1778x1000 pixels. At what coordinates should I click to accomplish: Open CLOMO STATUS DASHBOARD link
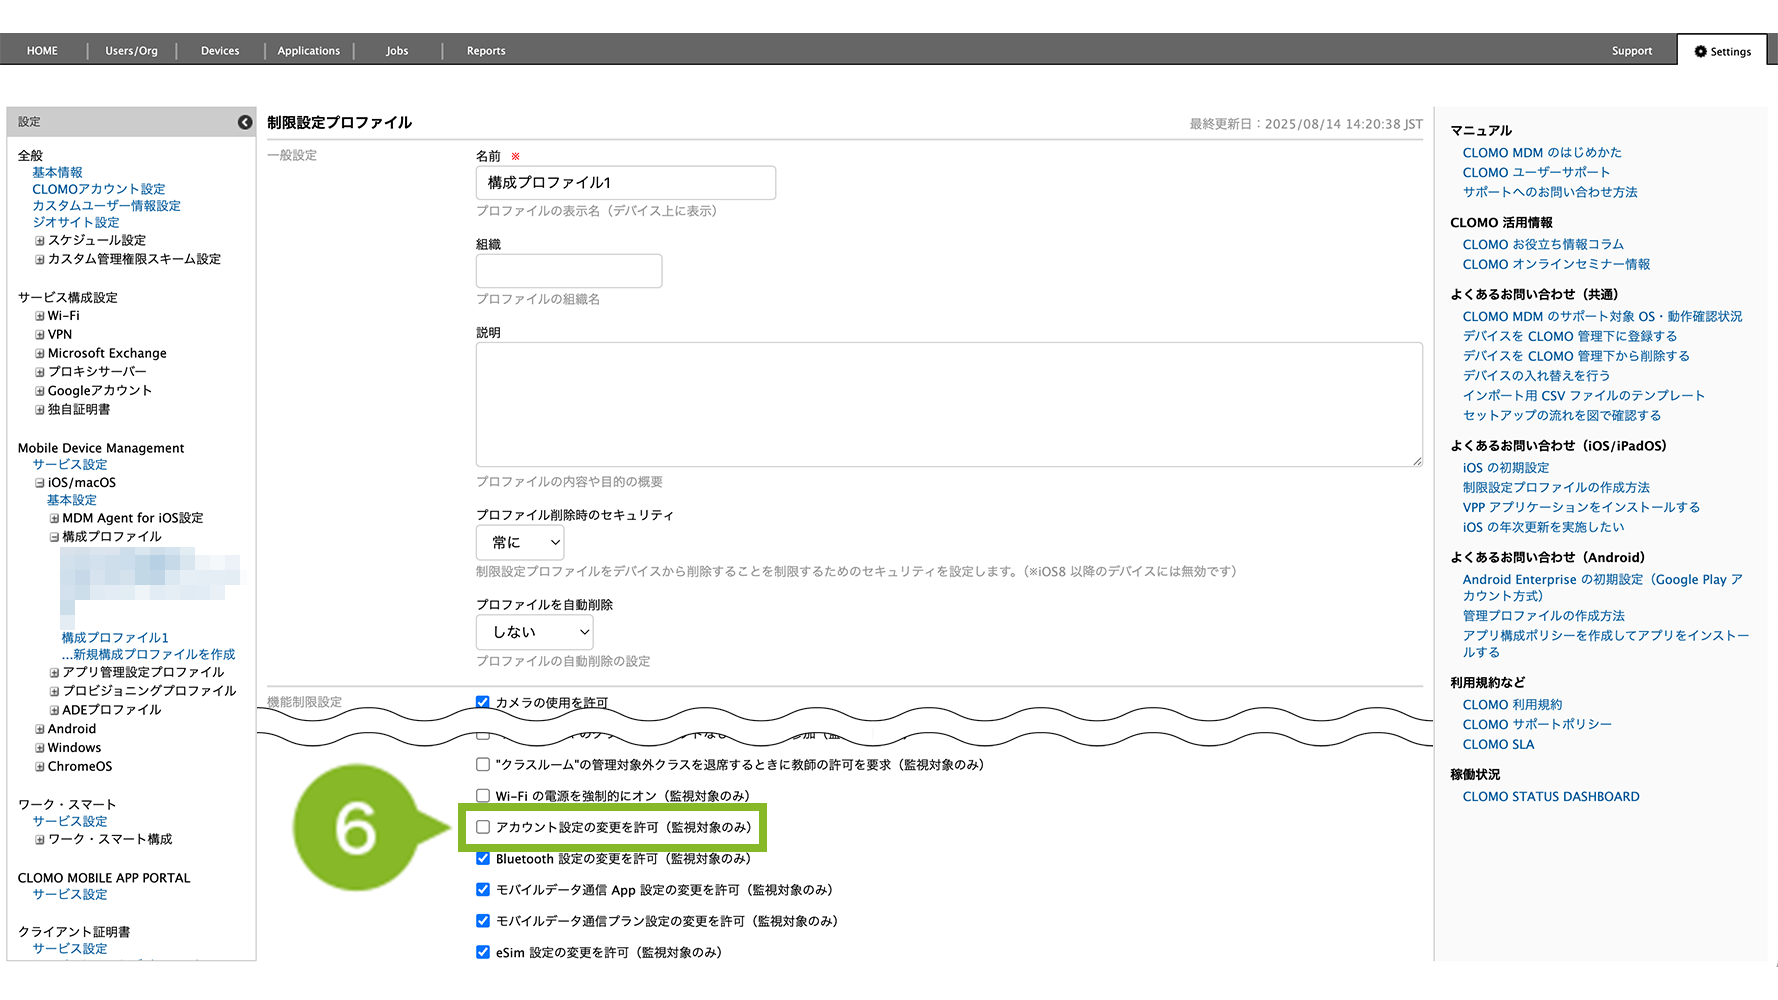point(1550,797)
